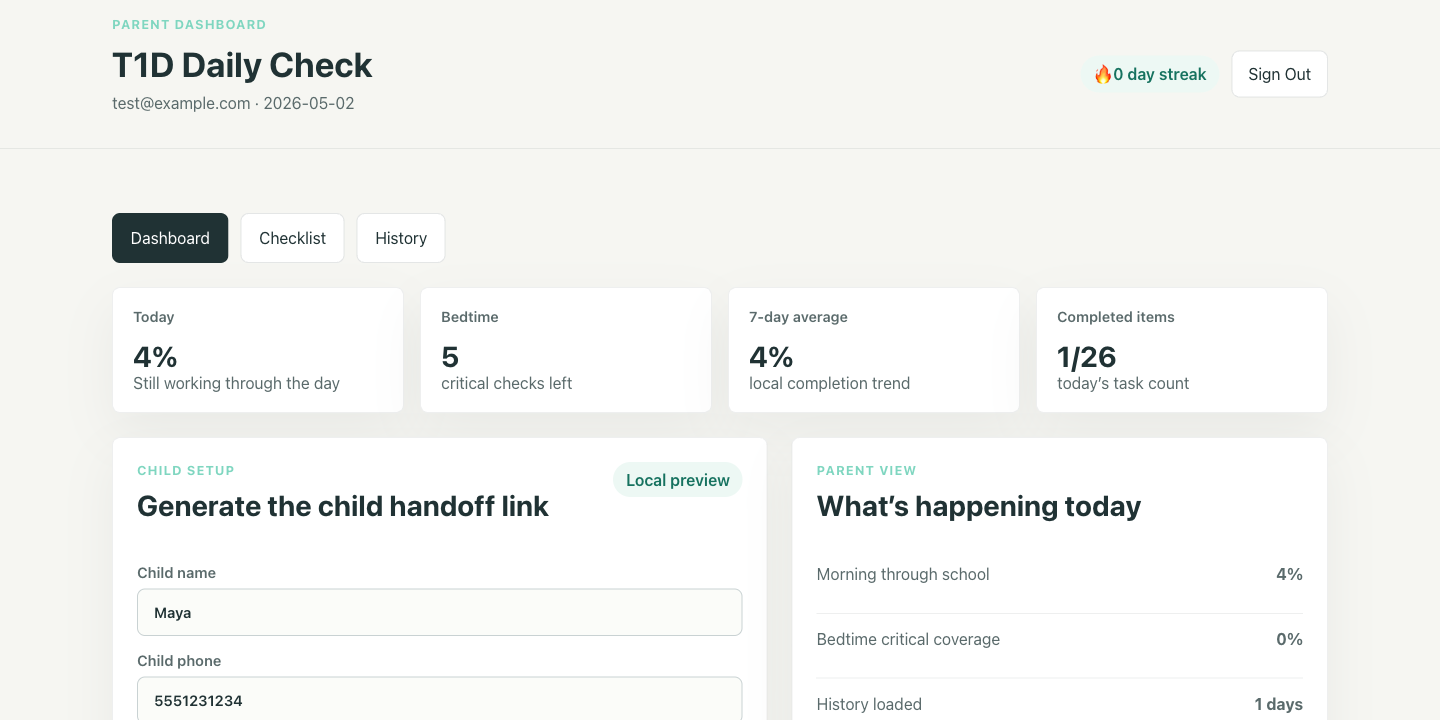Click the Today 4% stat card
1440x720 pixels.
pyautogui.click(x=258, y=350)
